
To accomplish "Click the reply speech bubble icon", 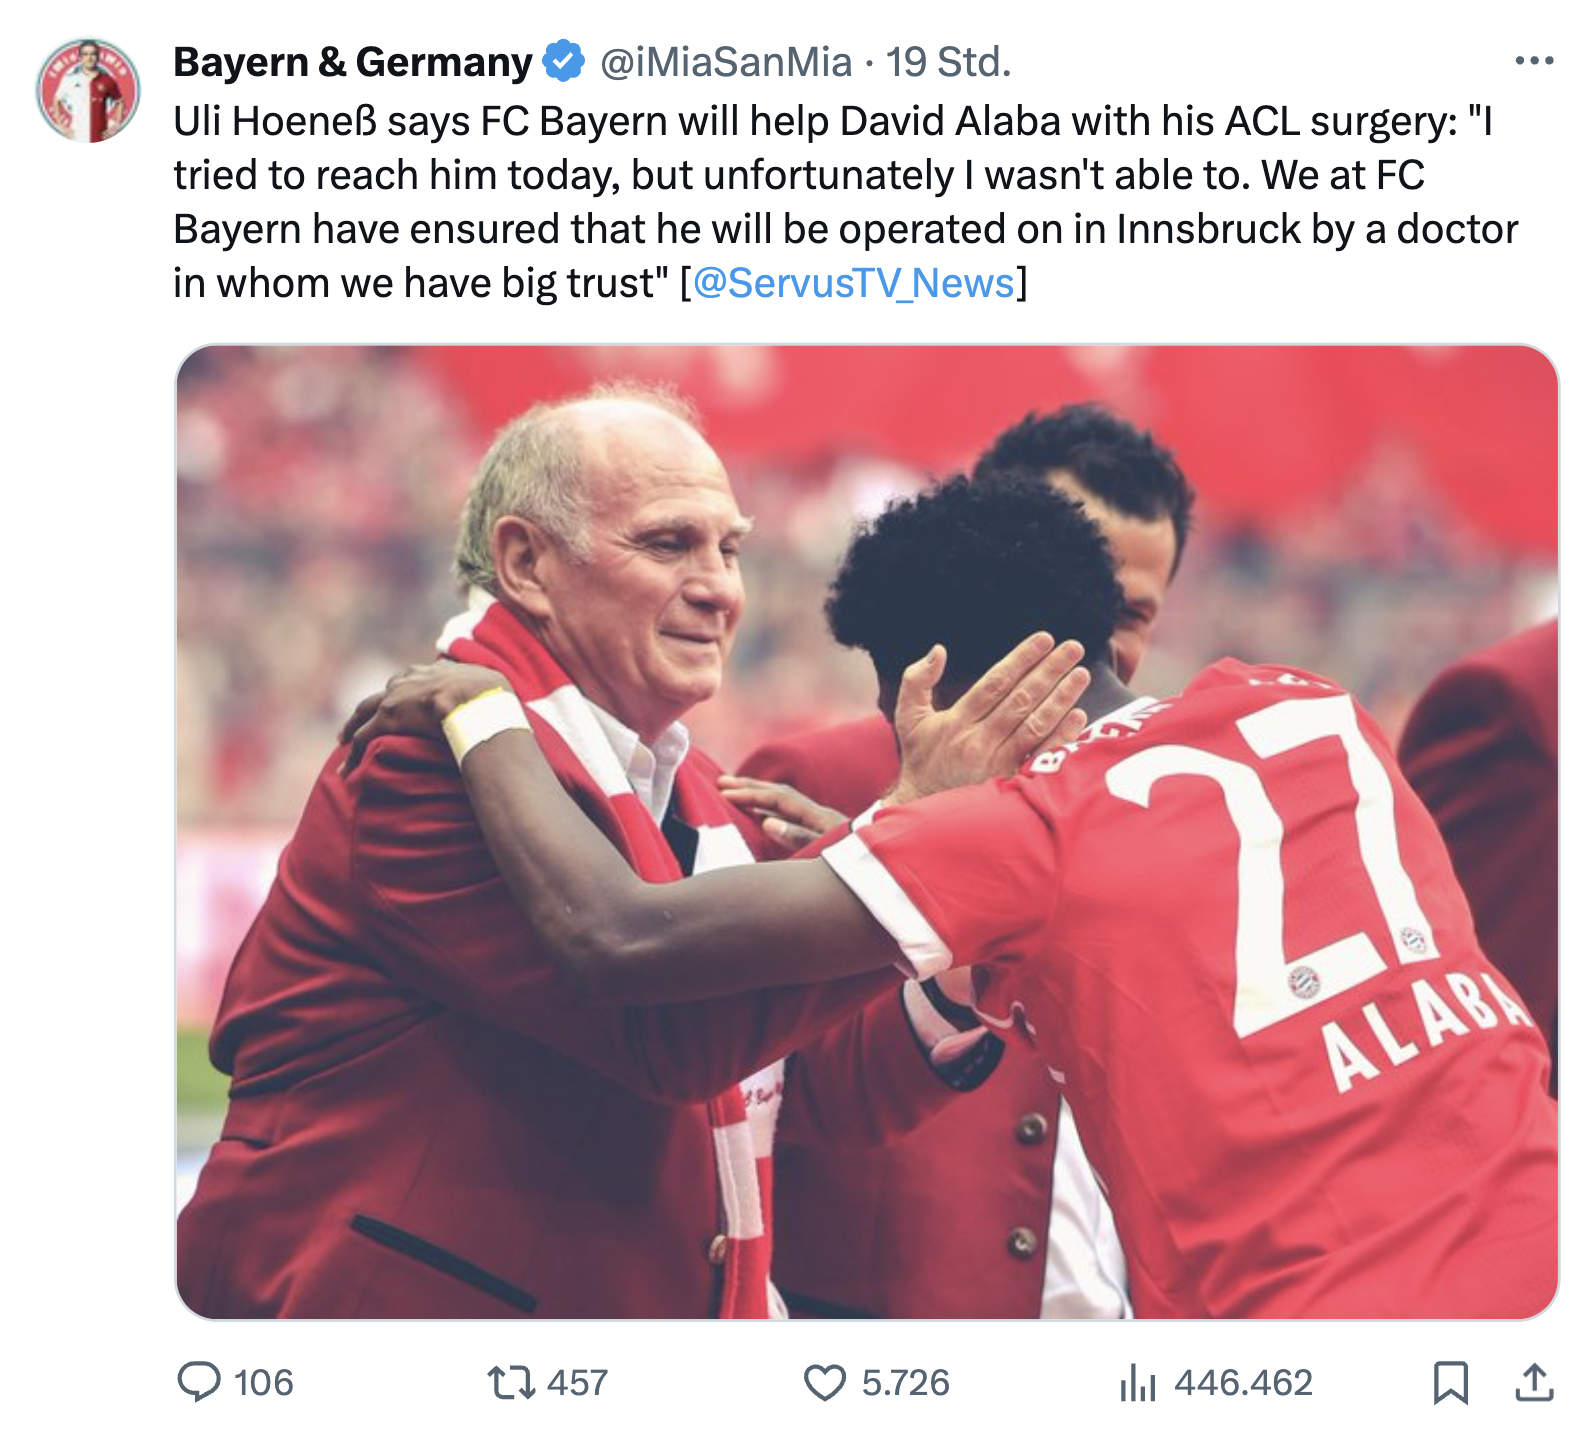I will (199, 1382).
